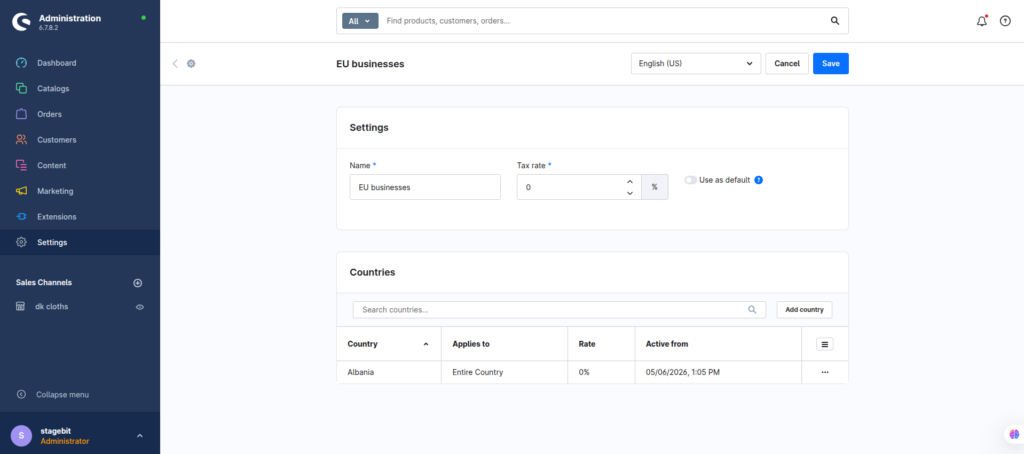
Task: Click the magnifier icon in countries search
Action: (x=752, y=310)
